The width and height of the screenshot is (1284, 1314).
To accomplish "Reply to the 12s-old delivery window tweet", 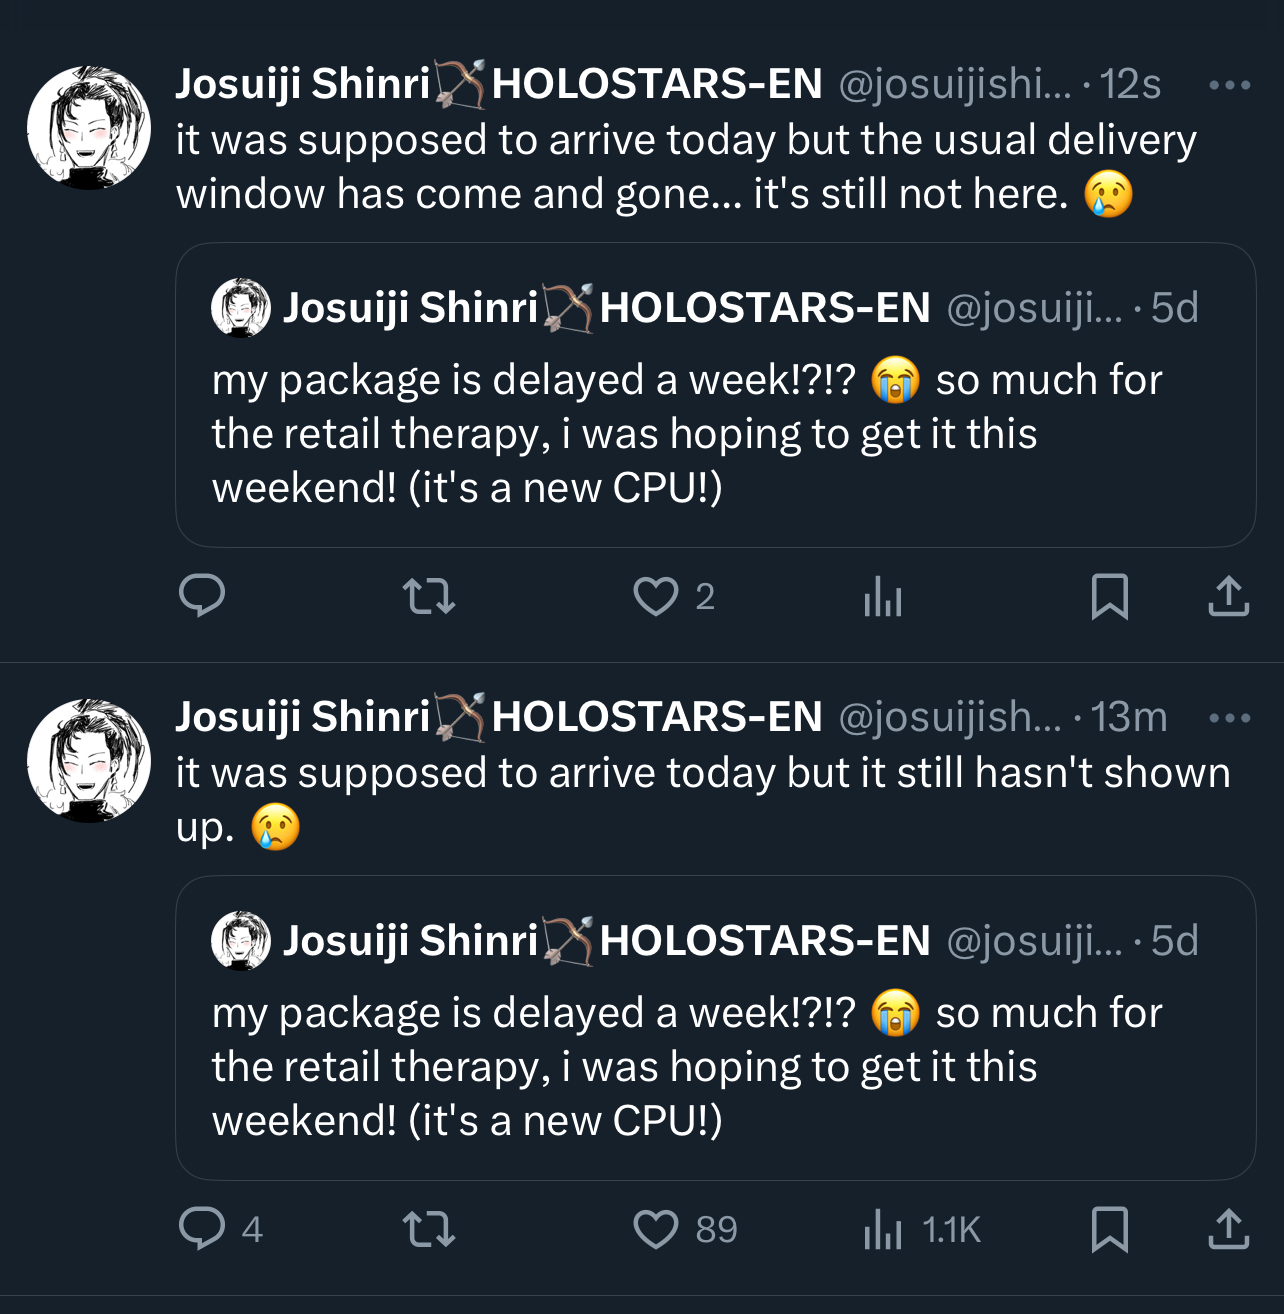I will (201, 596).
